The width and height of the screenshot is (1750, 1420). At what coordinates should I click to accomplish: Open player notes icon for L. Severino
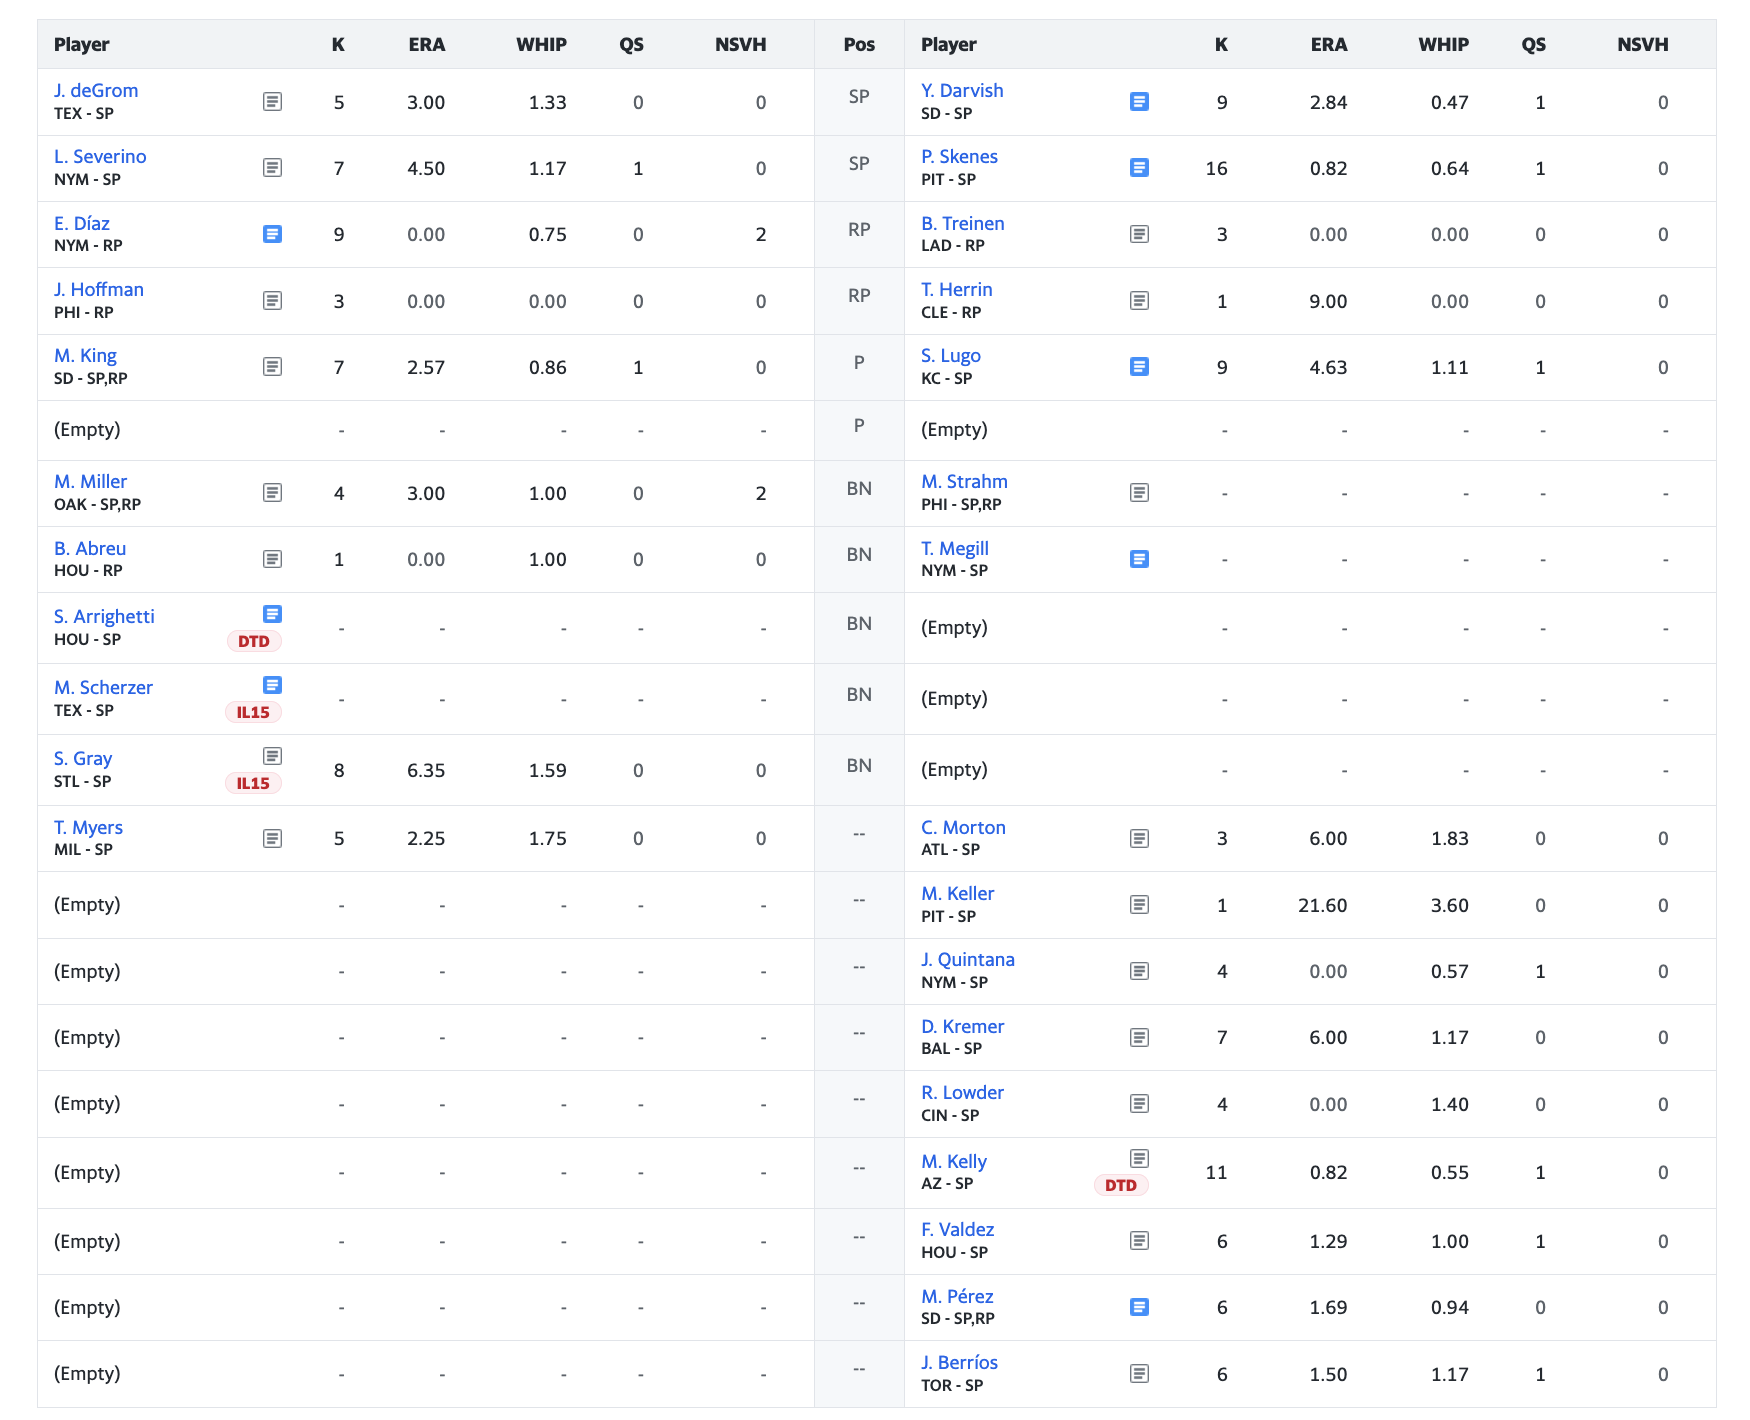click(272, 168)
